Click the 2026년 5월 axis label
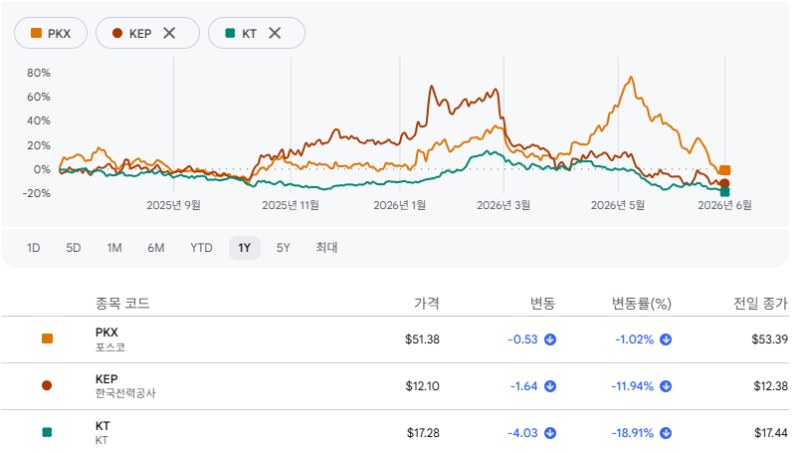The width and height of the screenshot is (800, 453). coord(618,205)
